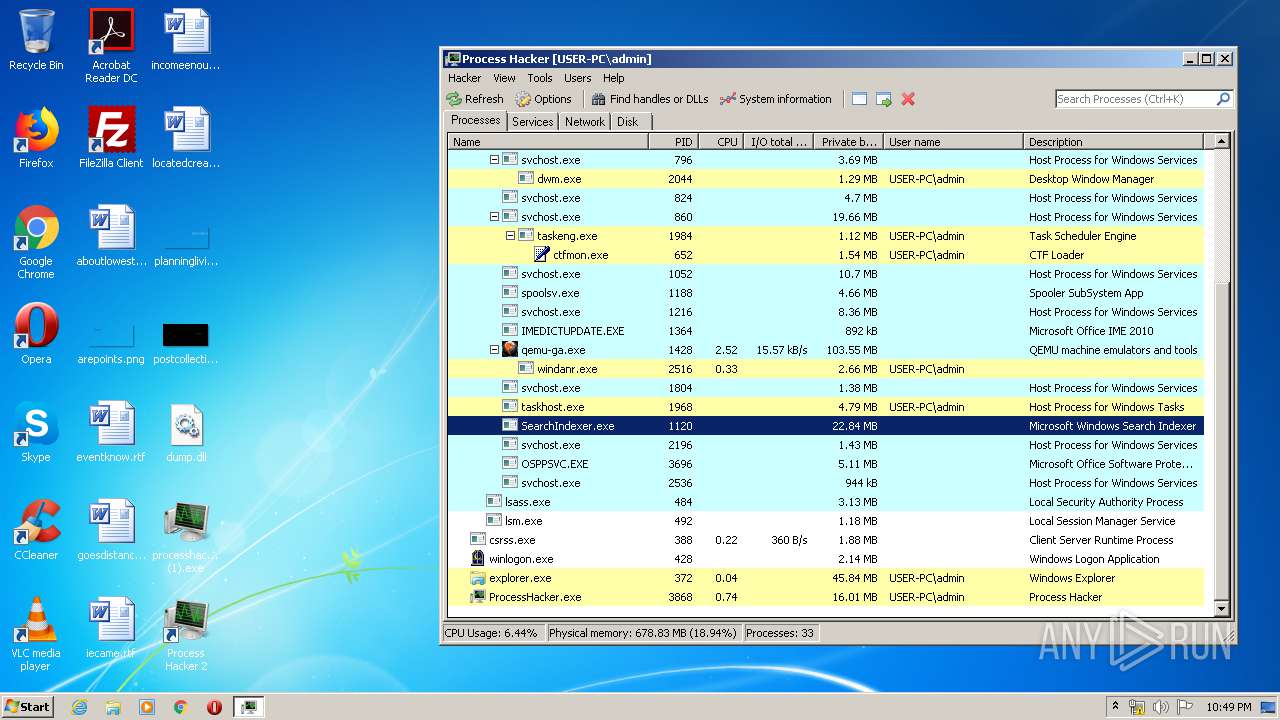Click the CPU Usage status bar entry
This screenshot has width=1280, height=720.
tap(491, 633)
